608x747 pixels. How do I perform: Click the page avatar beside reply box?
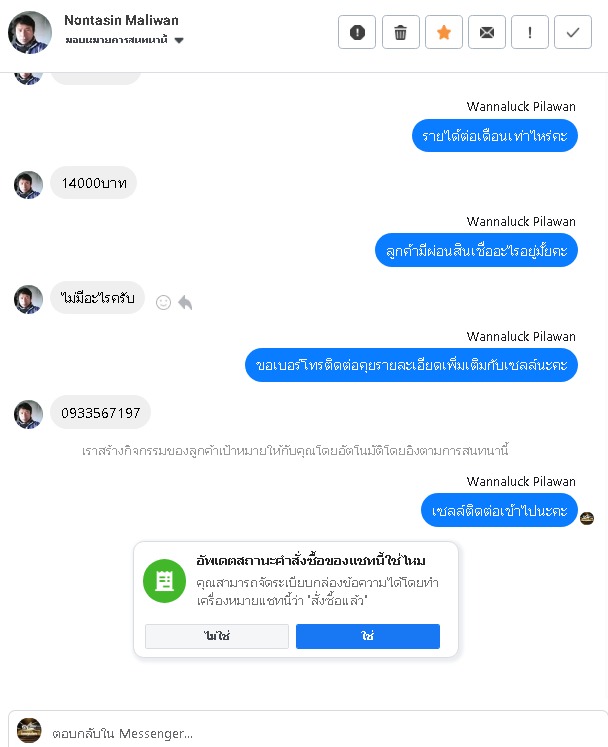point(29,730)
